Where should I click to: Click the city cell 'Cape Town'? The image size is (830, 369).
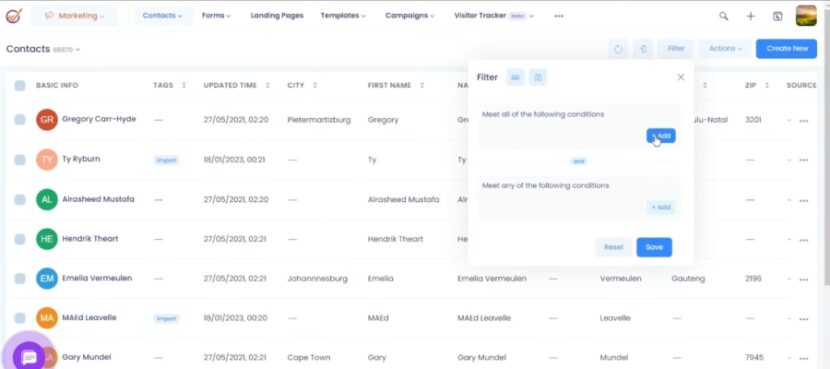pyautogui.click(x=308, y=358)
